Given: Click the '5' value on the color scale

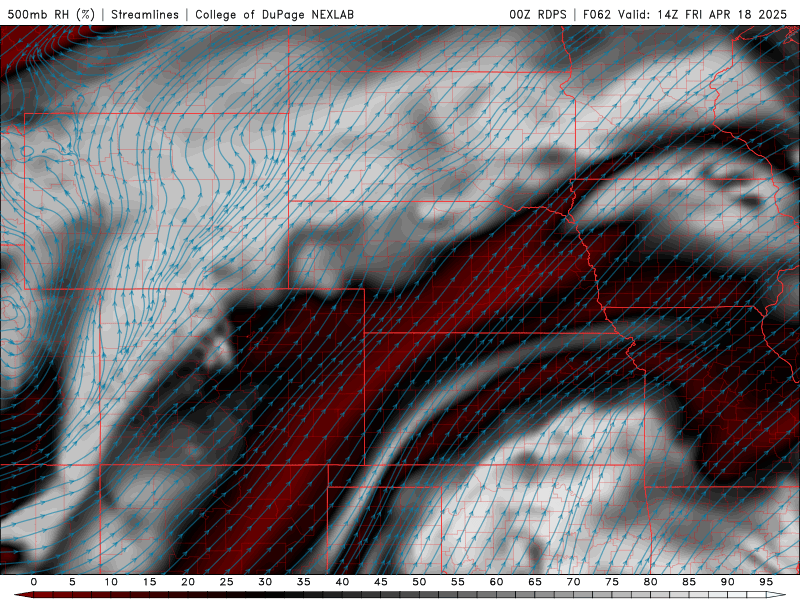Looking at the screenshot, I should [x=72, y=582].
